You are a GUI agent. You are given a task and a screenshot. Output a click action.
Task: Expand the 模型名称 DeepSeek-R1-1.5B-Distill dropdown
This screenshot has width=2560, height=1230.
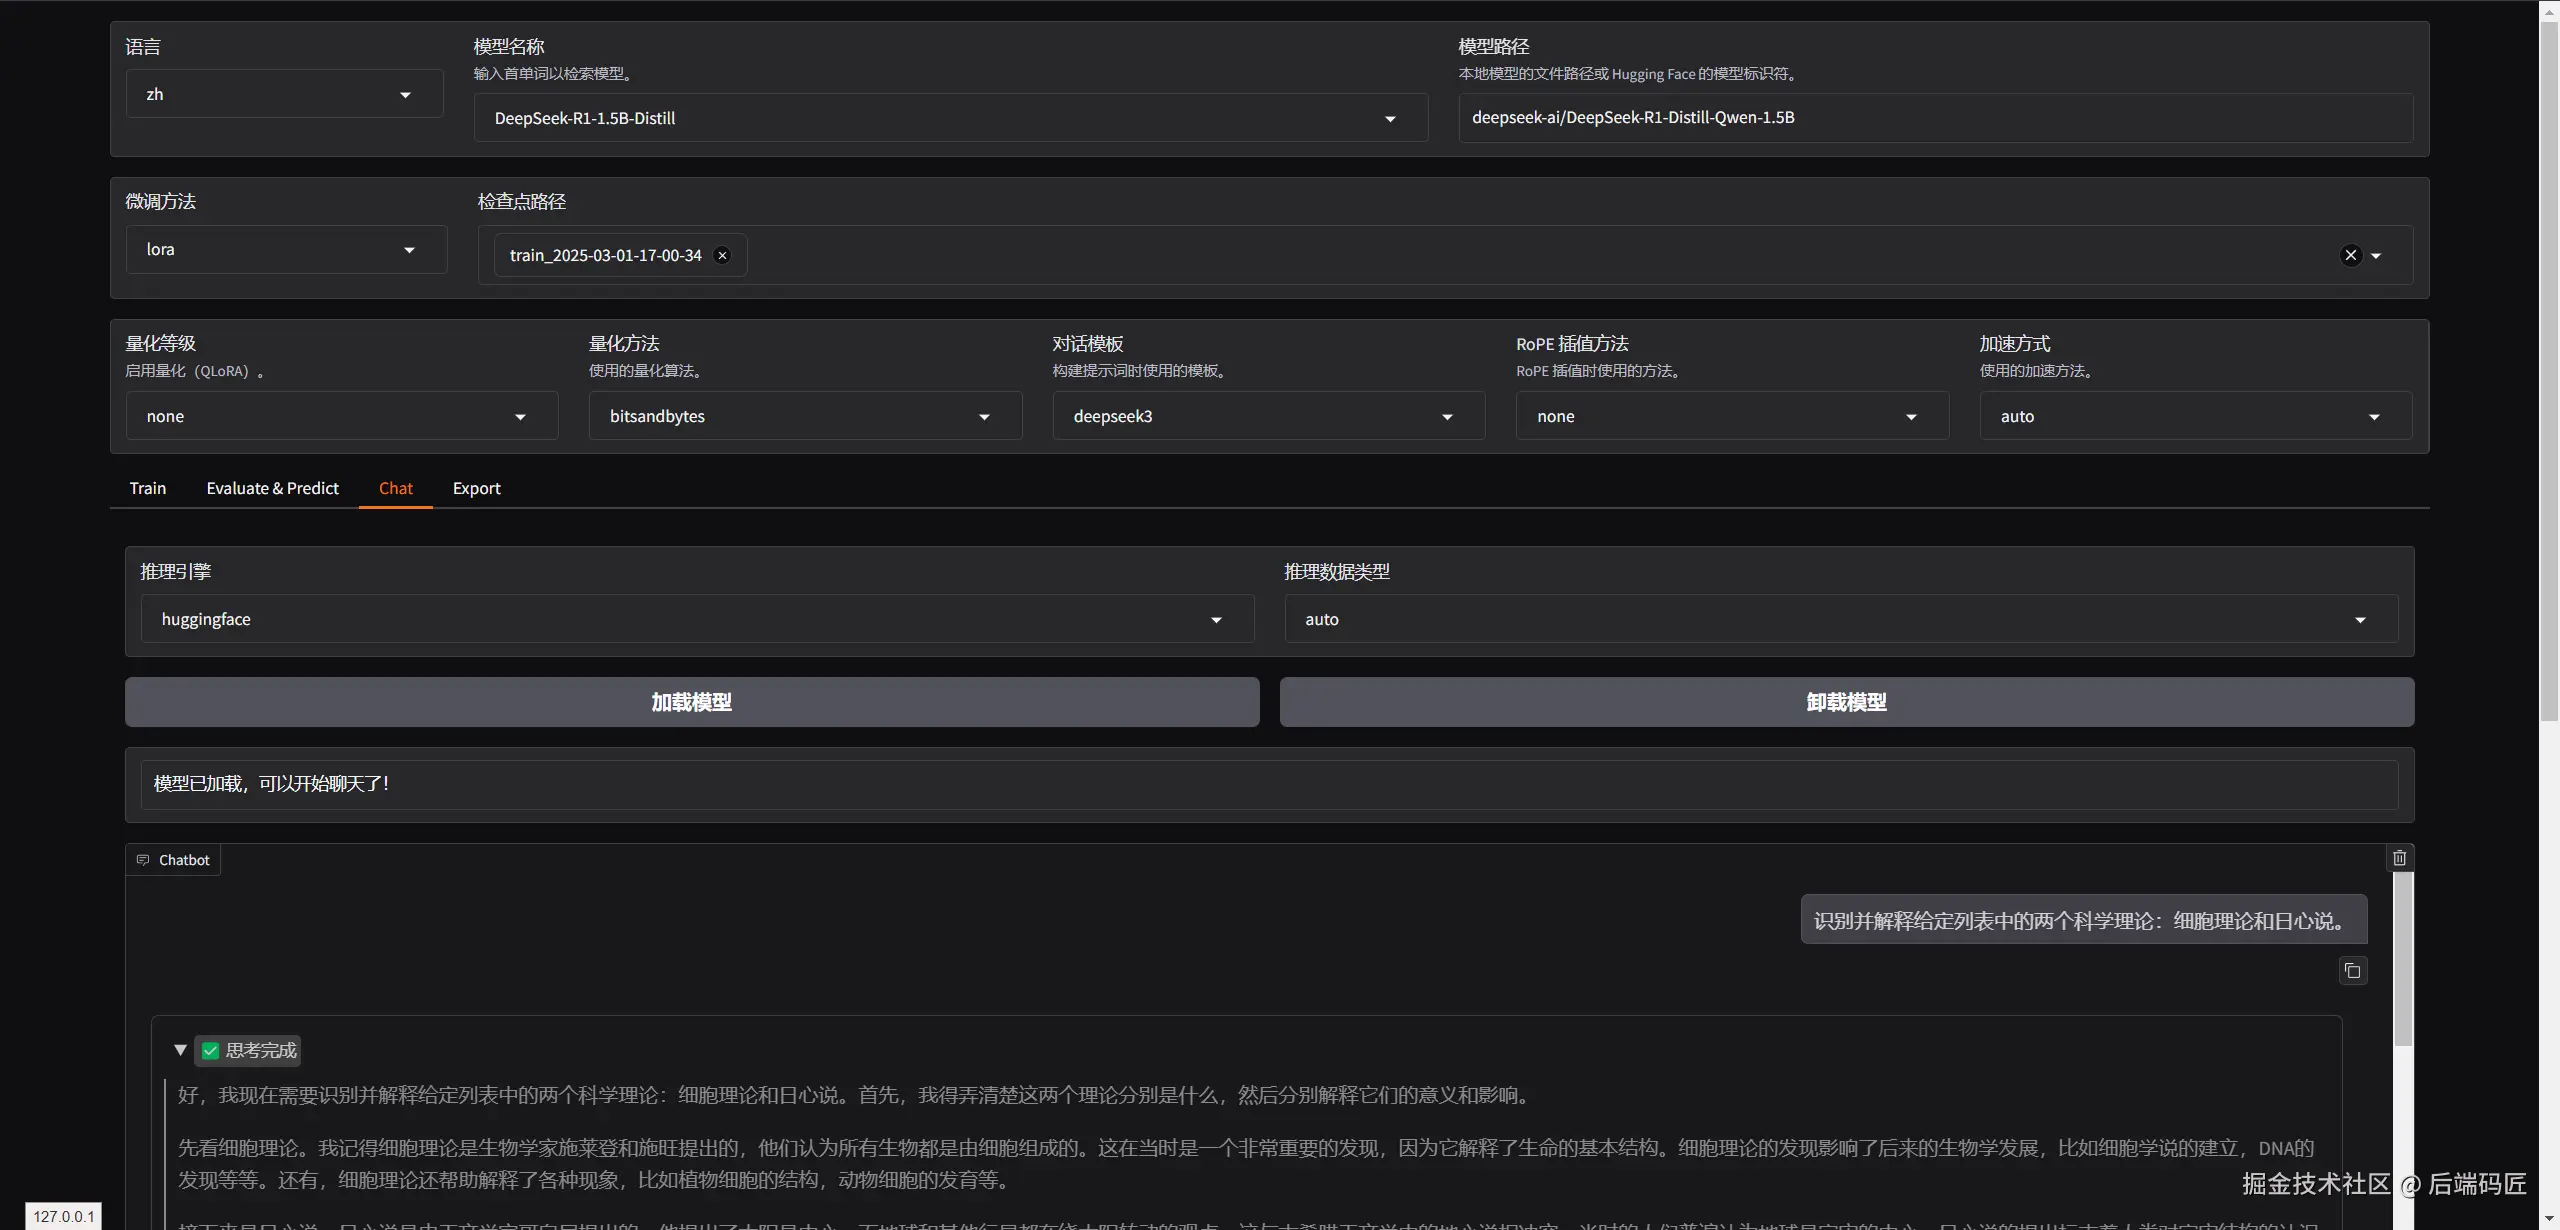(x=1389, y=119)
